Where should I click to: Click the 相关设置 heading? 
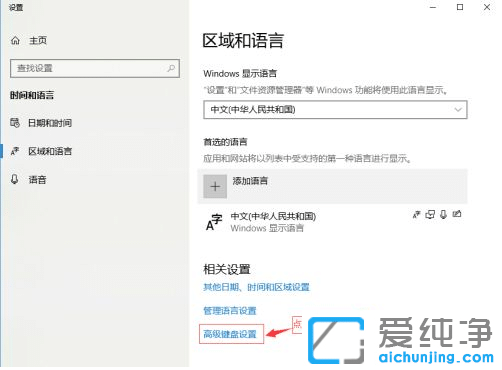(227, 269)
